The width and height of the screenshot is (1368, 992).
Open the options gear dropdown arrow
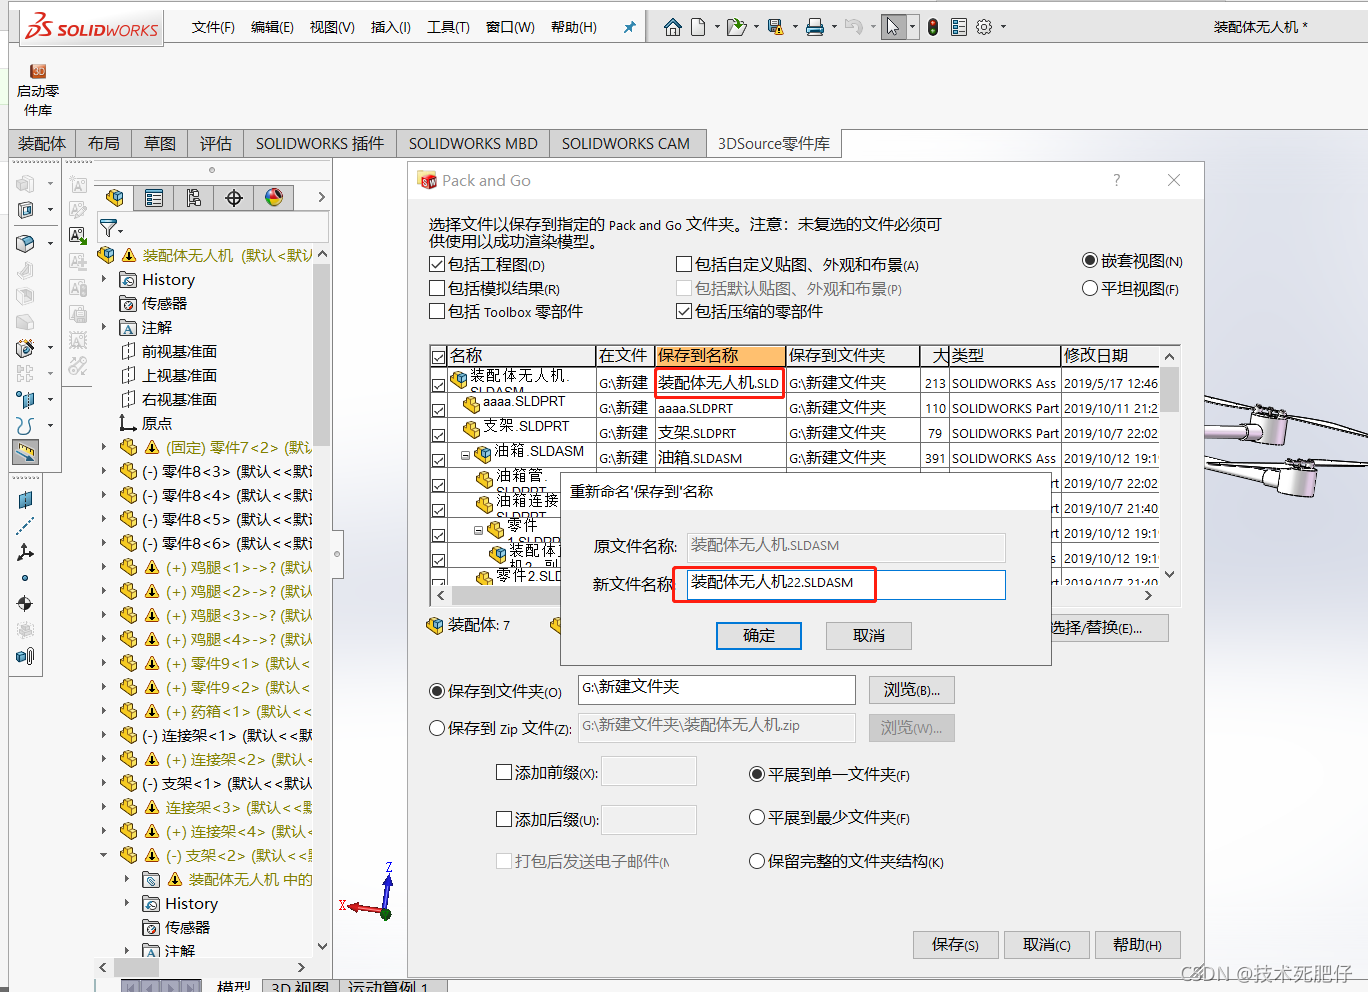(x=1003, y=27)
